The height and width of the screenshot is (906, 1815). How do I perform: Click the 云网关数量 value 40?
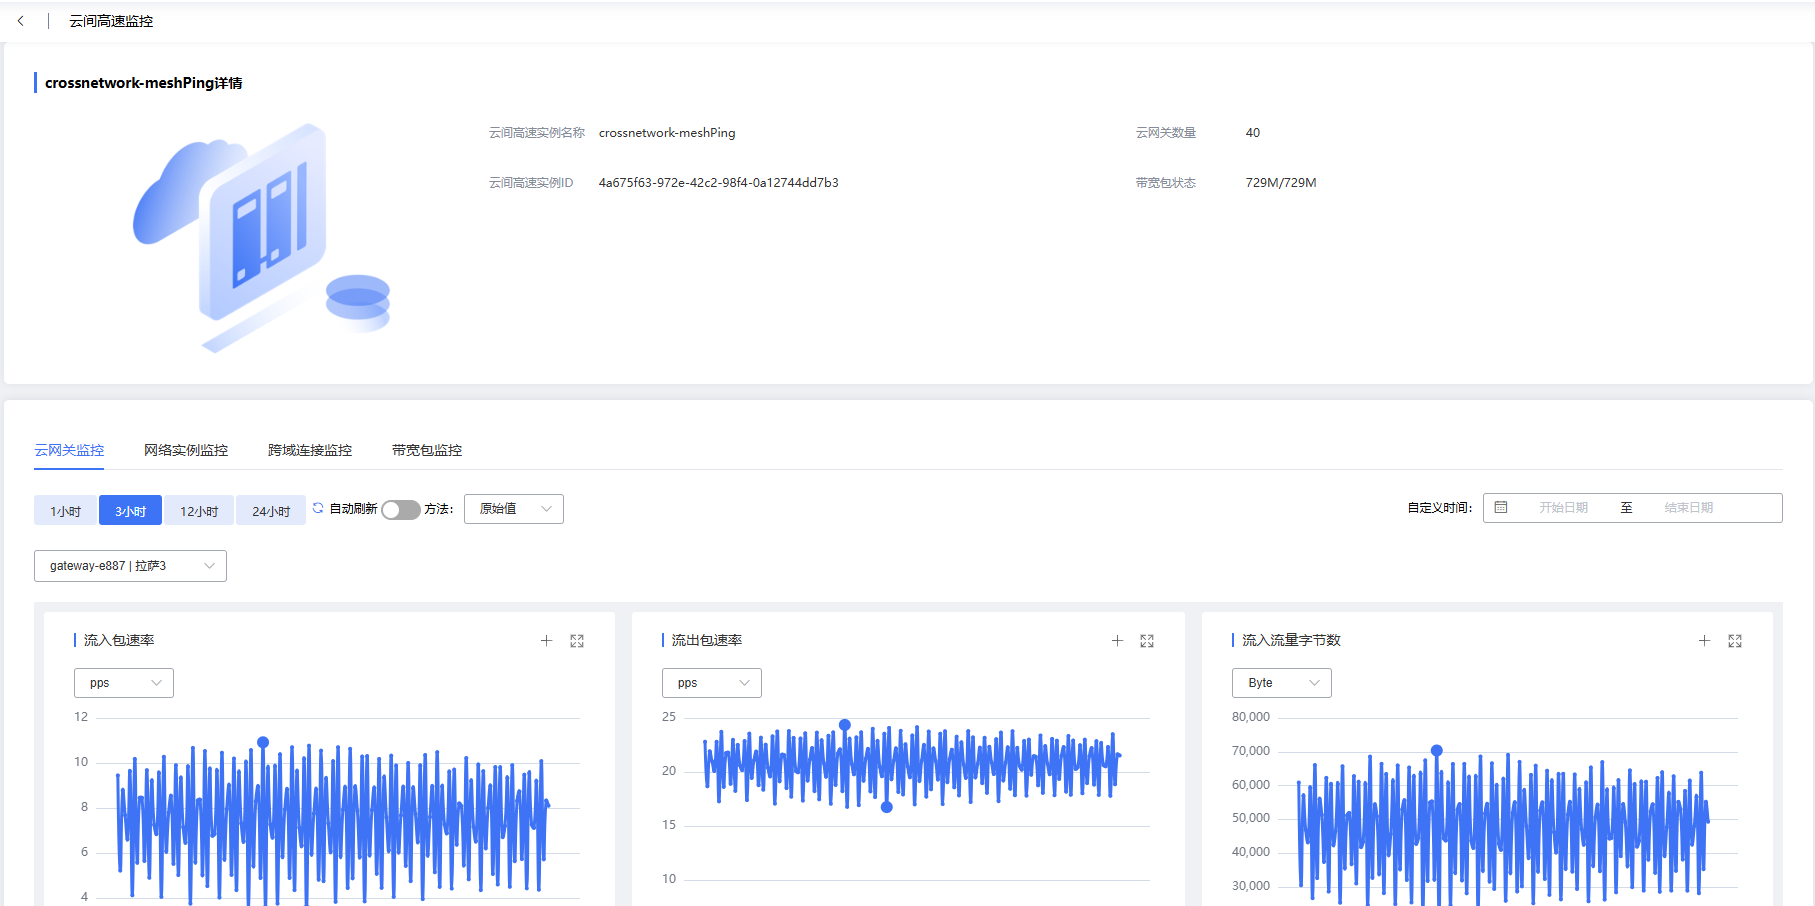1253,133
